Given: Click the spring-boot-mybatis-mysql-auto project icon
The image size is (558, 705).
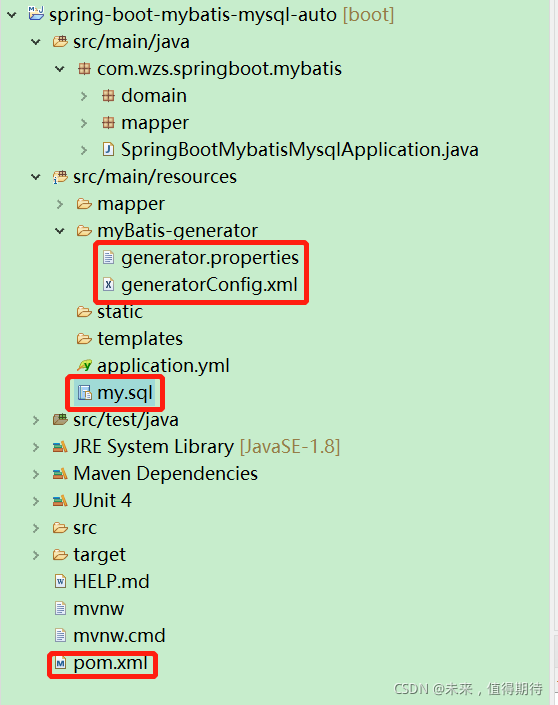Looking at the screenshot, I should click(x=36, y=13).
